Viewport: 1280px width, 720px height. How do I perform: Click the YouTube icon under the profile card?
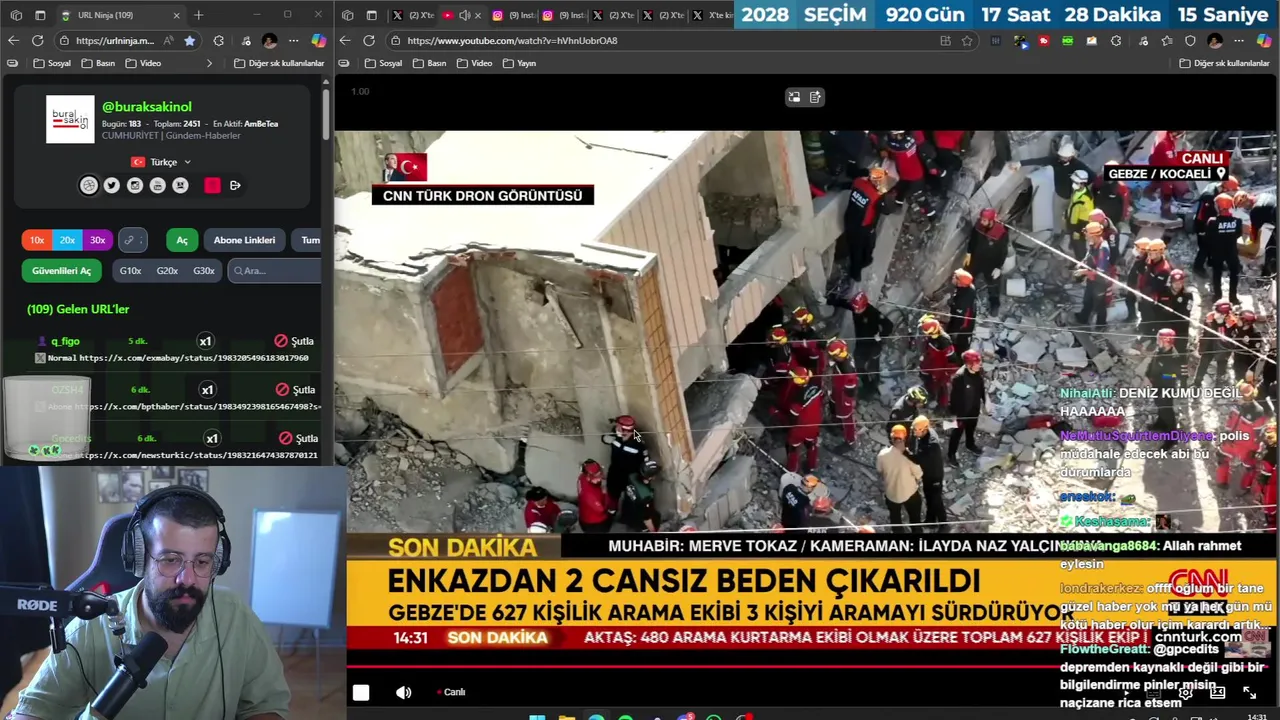157,185
